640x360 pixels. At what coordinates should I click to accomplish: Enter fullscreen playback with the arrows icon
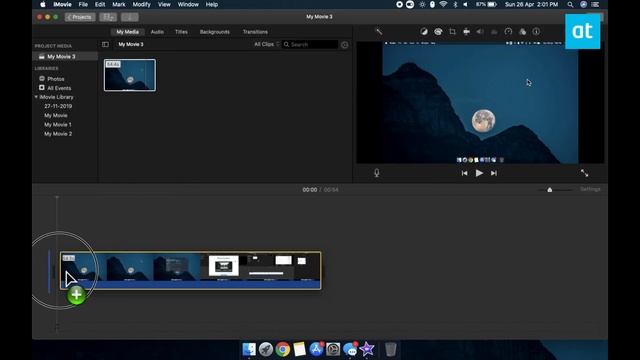coord(584,173)
